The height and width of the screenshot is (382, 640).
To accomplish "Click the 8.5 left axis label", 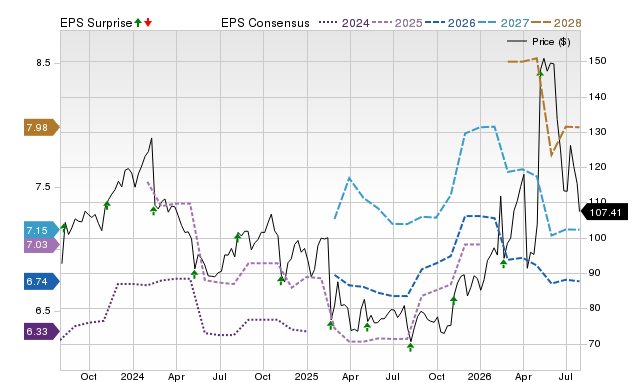I will 43,63.
